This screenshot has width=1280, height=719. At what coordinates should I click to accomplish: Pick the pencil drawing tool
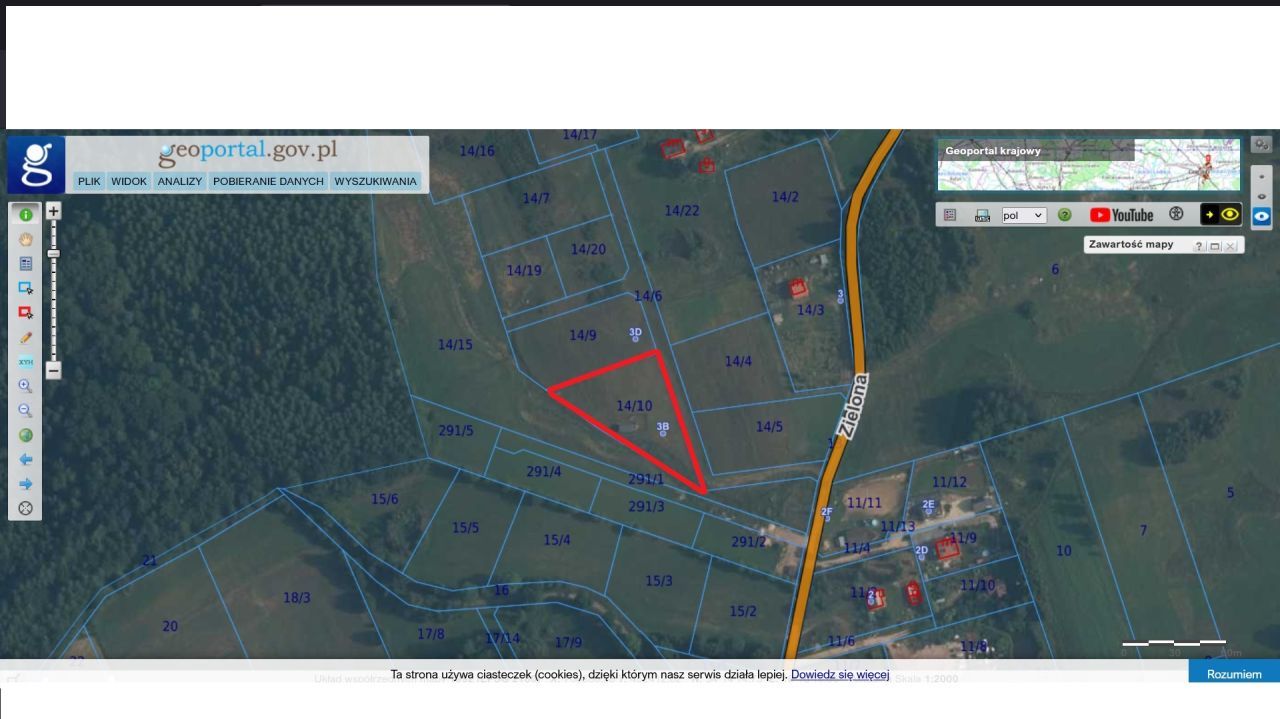(26, 337)
